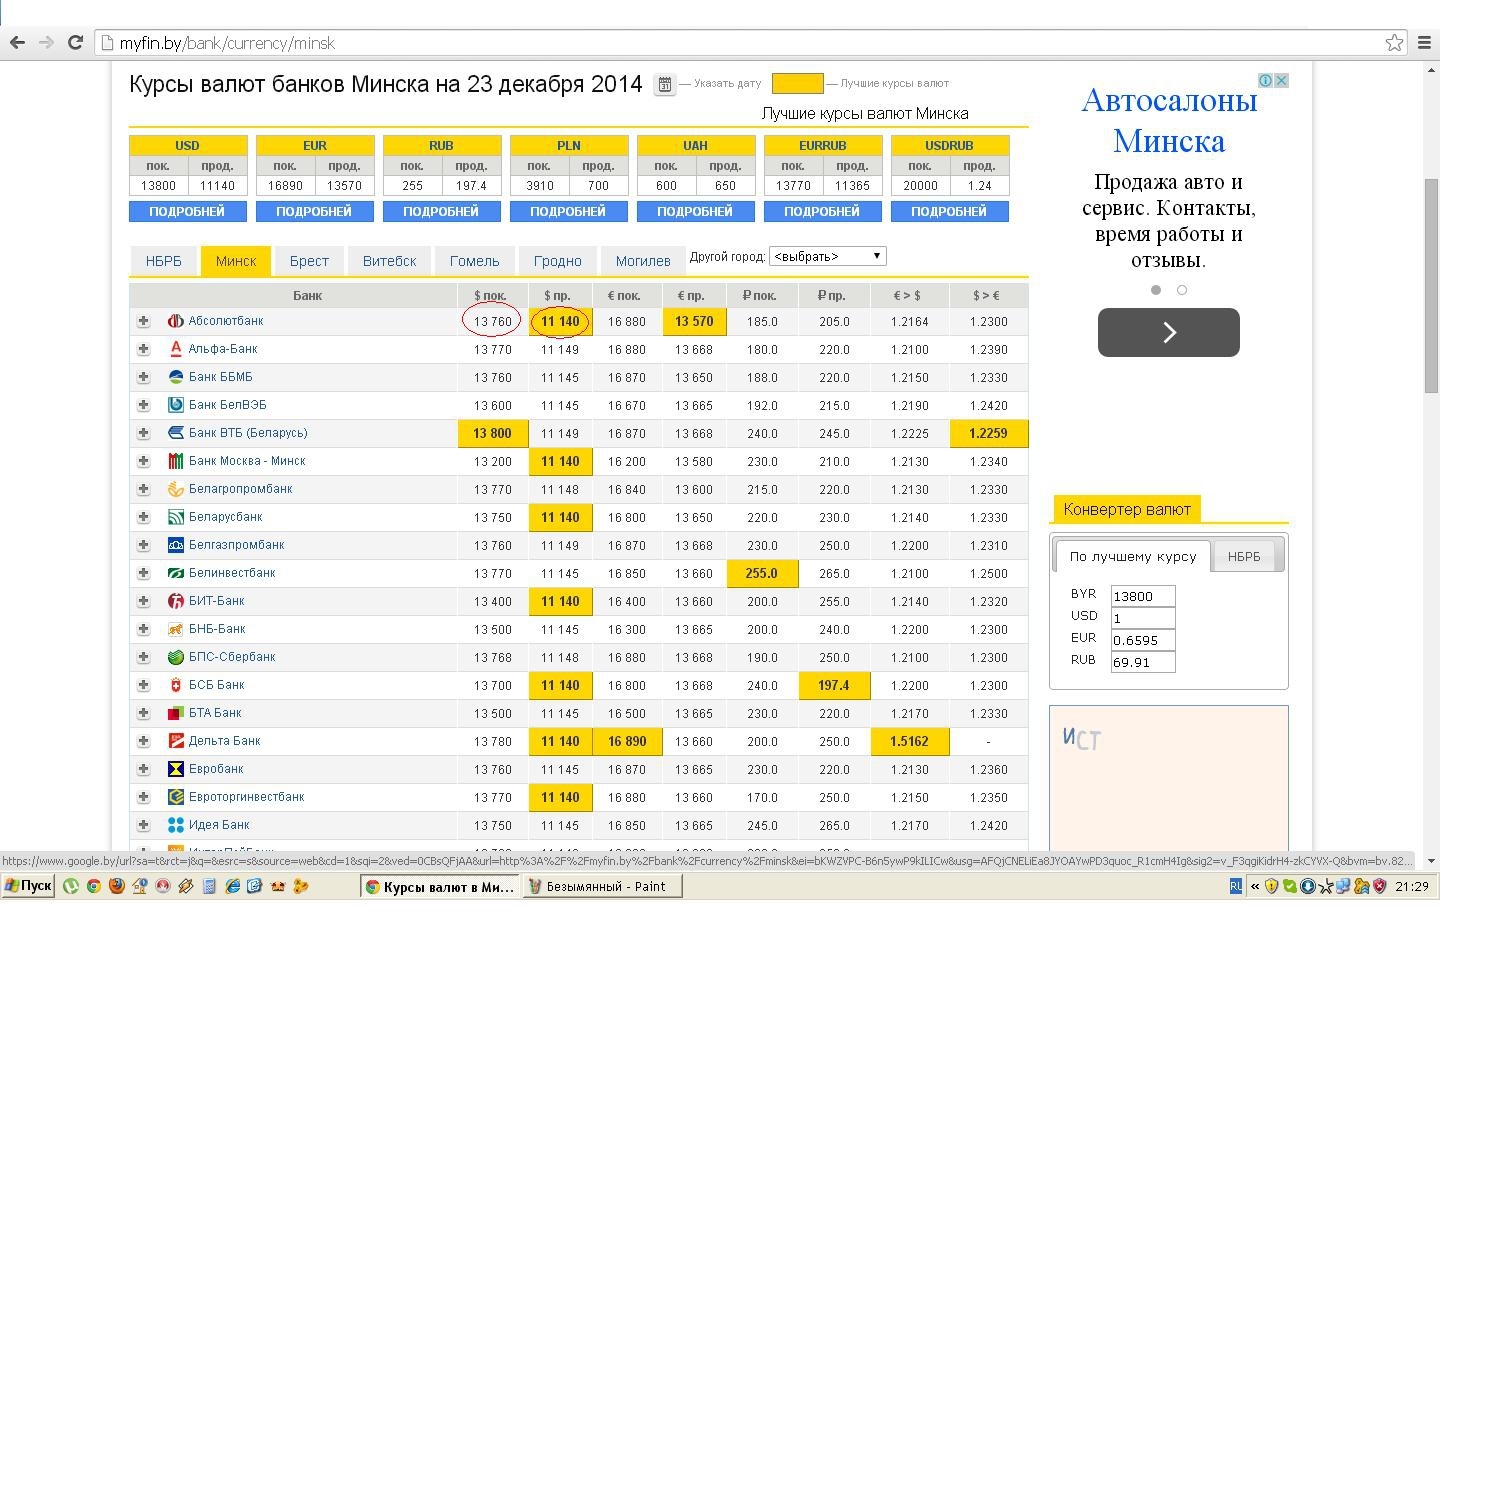This screenshot has width=1500, height=1500.
Task: Click the blue download arrow tray icon
Action: (1307, 886)
